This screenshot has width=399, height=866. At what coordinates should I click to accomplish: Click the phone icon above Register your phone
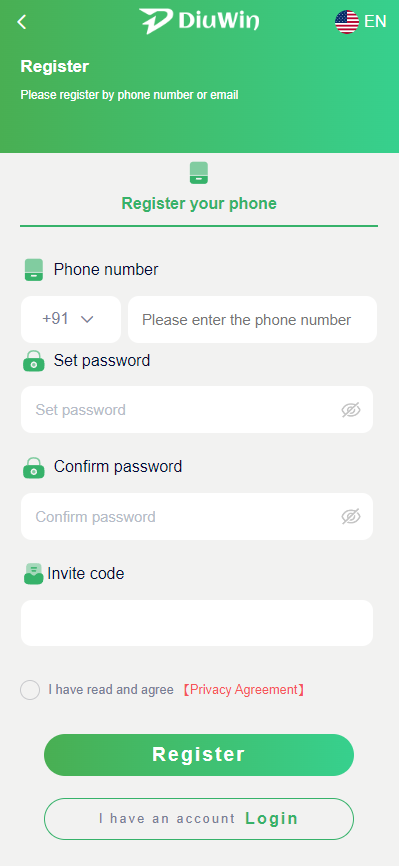click(x=199, y=173)
